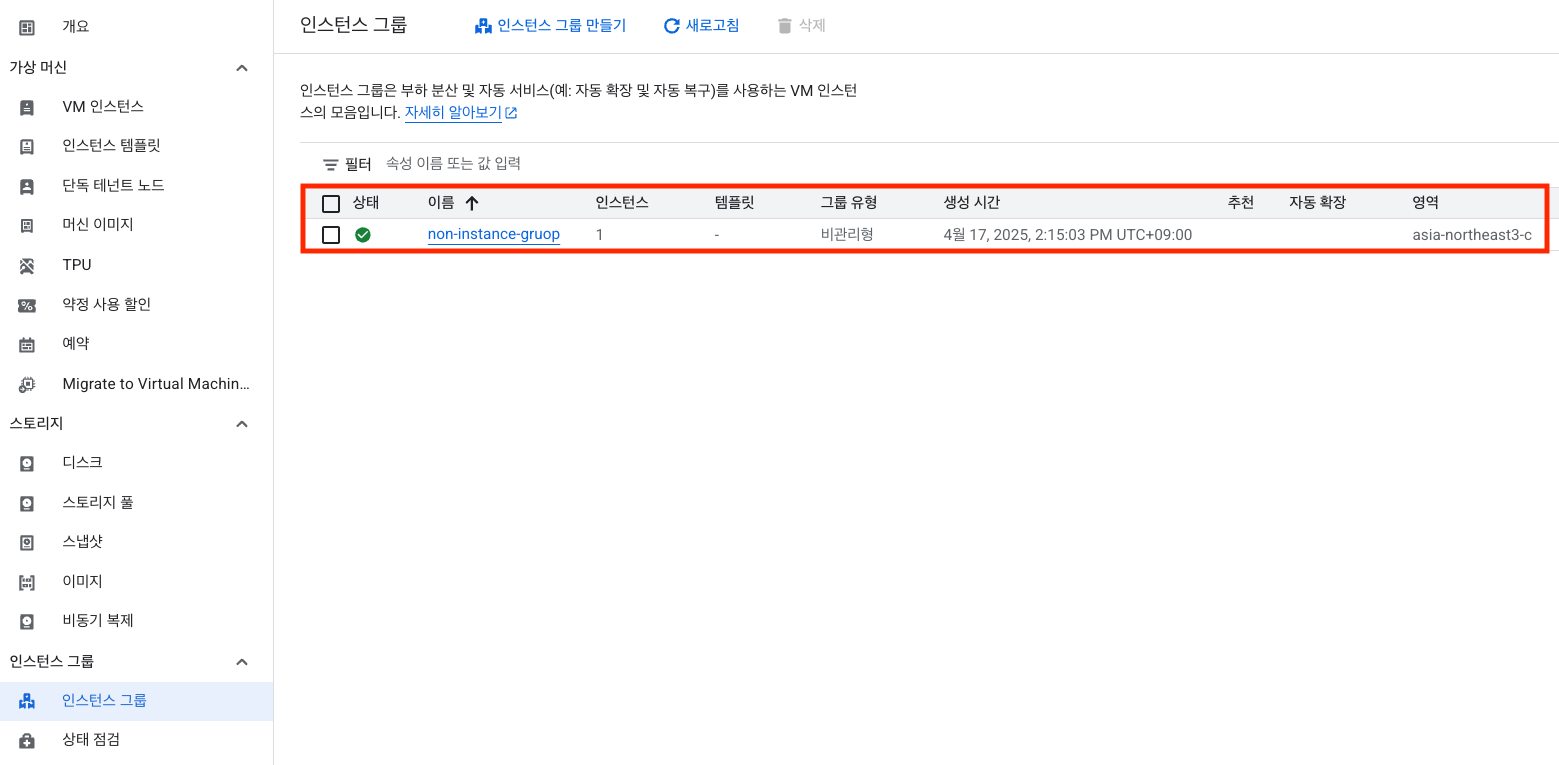The height and width of the screenshot is (765, 1559).
Task: Open the non-instance-gruop group link
Action: [x=494, y=234]
